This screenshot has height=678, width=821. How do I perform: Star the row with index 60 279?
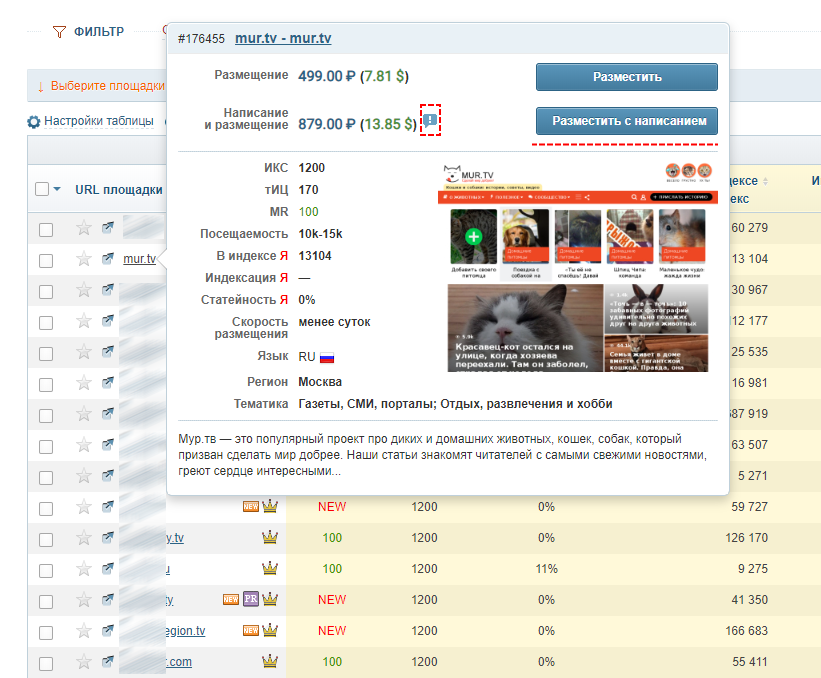84,228
